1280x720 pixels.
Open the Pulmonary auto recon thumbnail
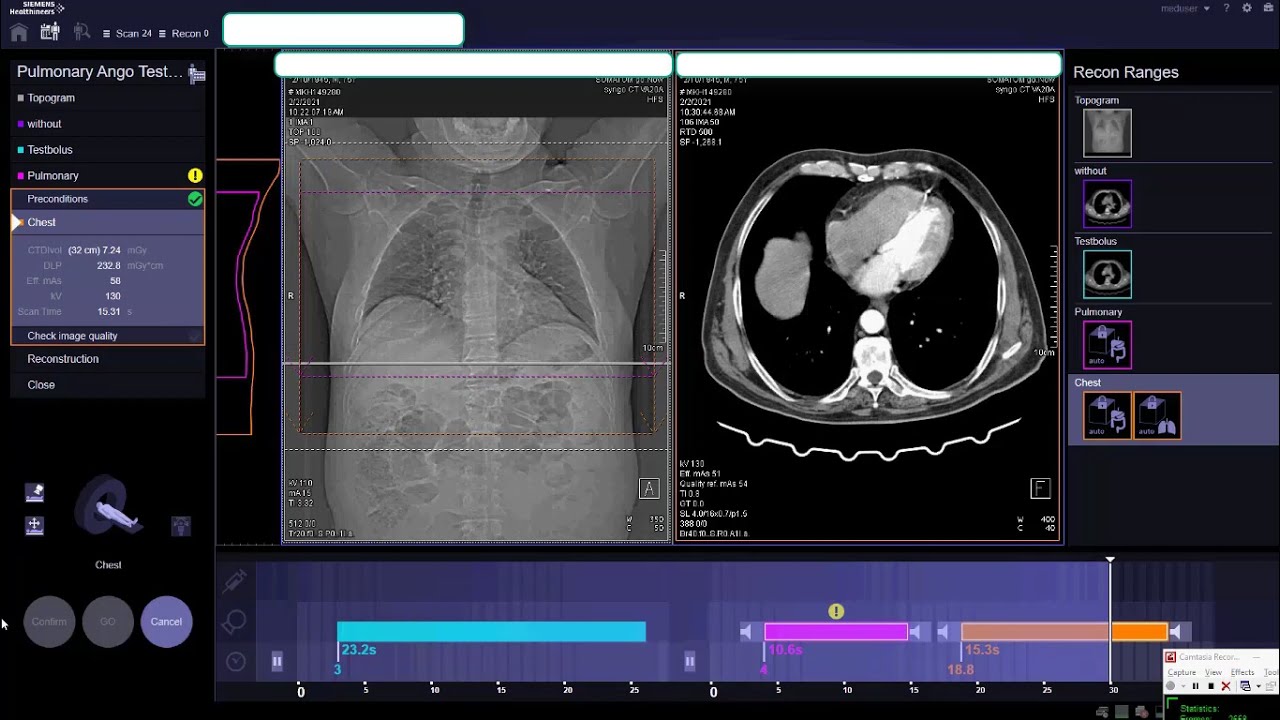coord(1107,345)
